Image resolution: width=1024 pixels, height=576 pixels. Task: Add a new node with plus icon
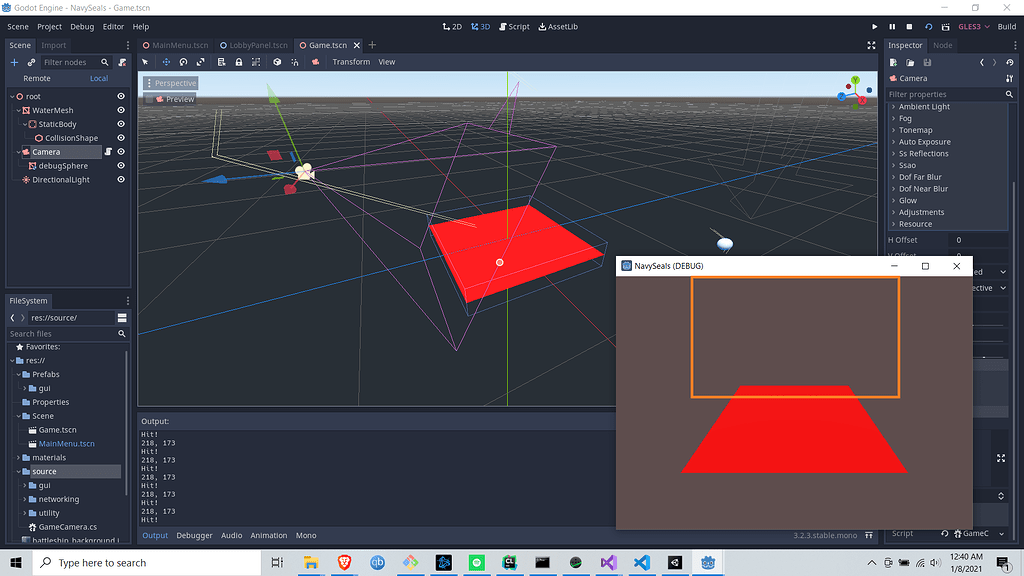pyautogui.click(x=14, y=62)
